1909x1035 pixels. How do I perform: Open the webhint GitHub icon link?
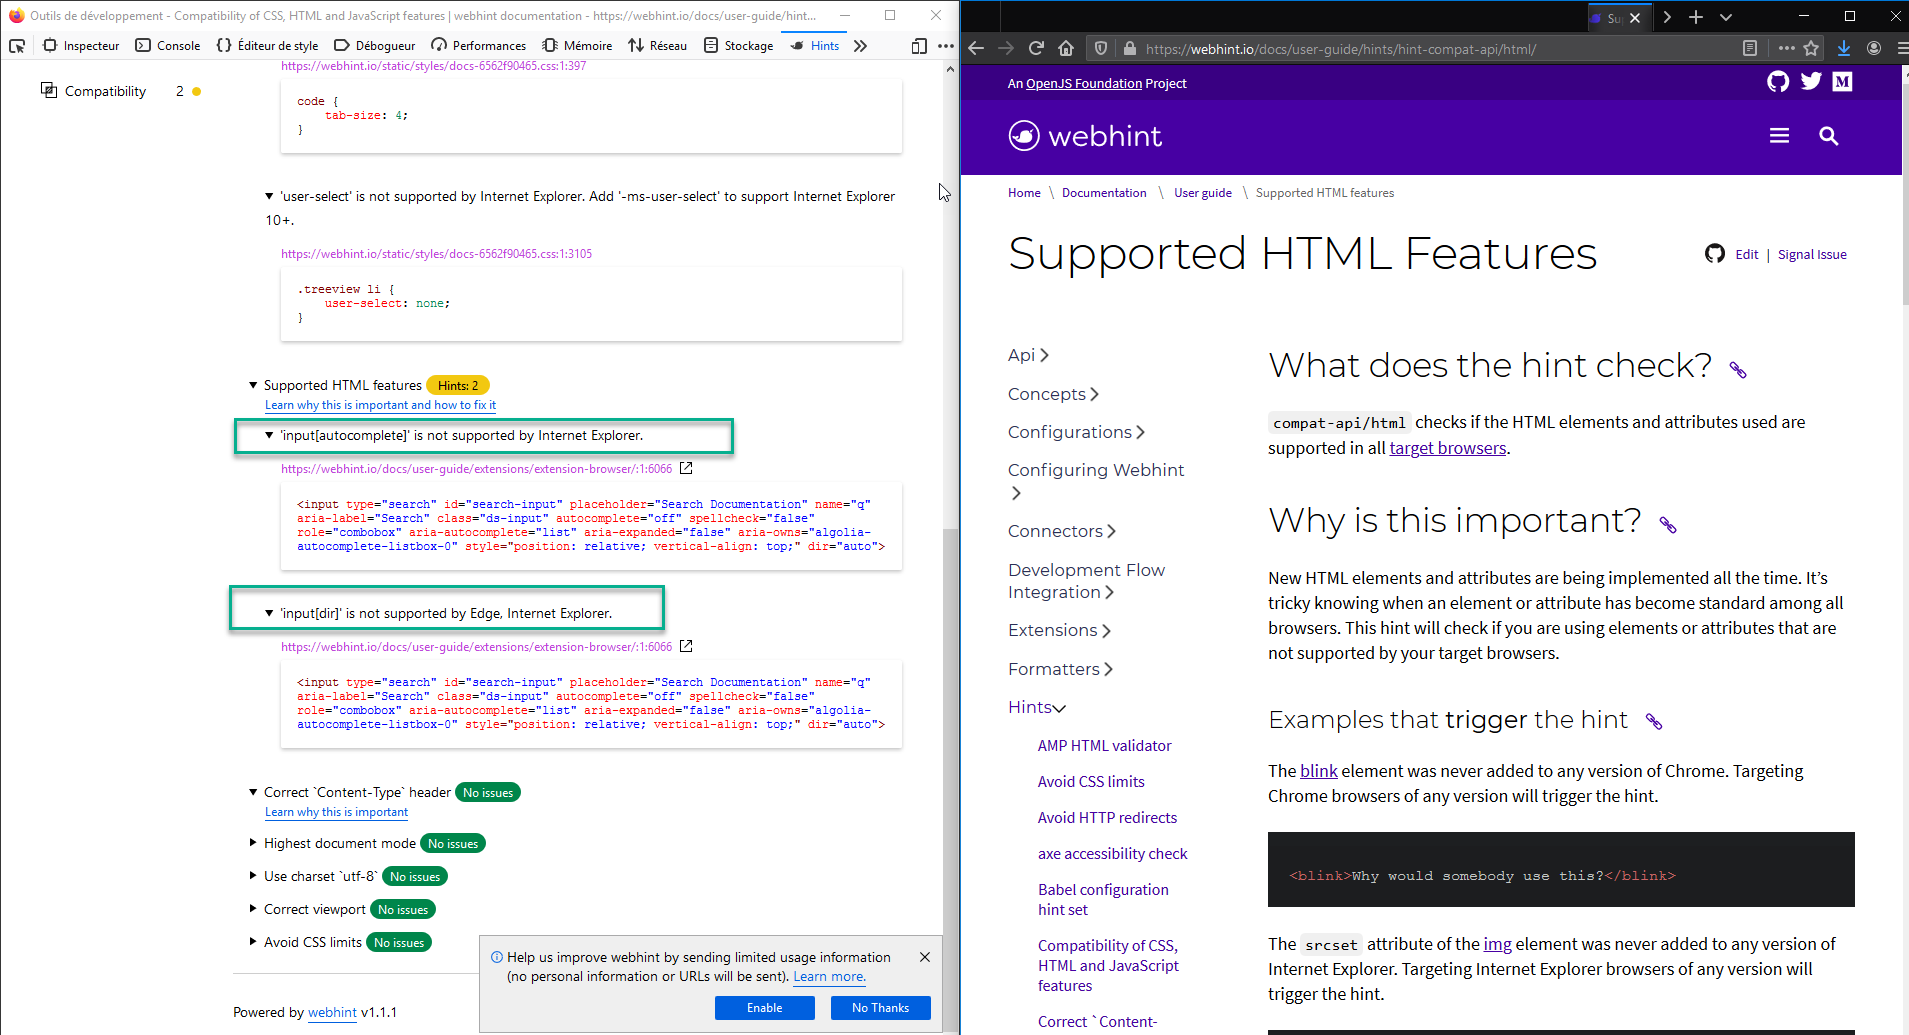[1778, 82]
